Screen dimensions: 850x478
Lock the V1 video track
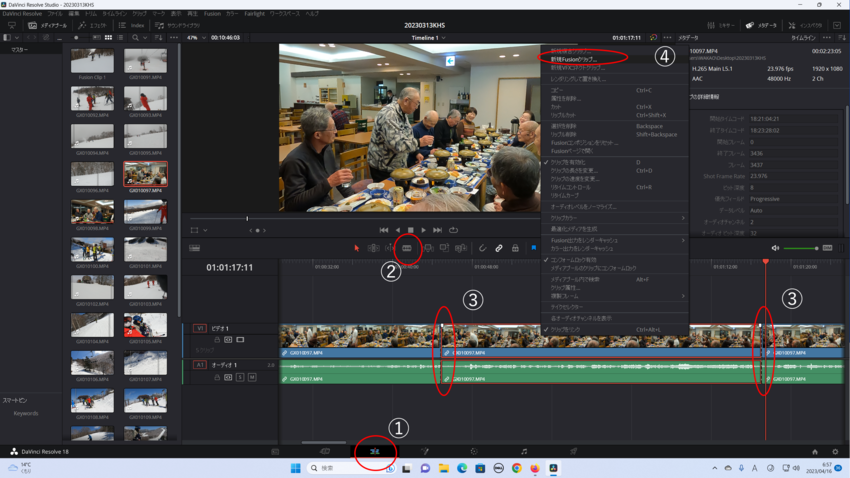(217, 340)
